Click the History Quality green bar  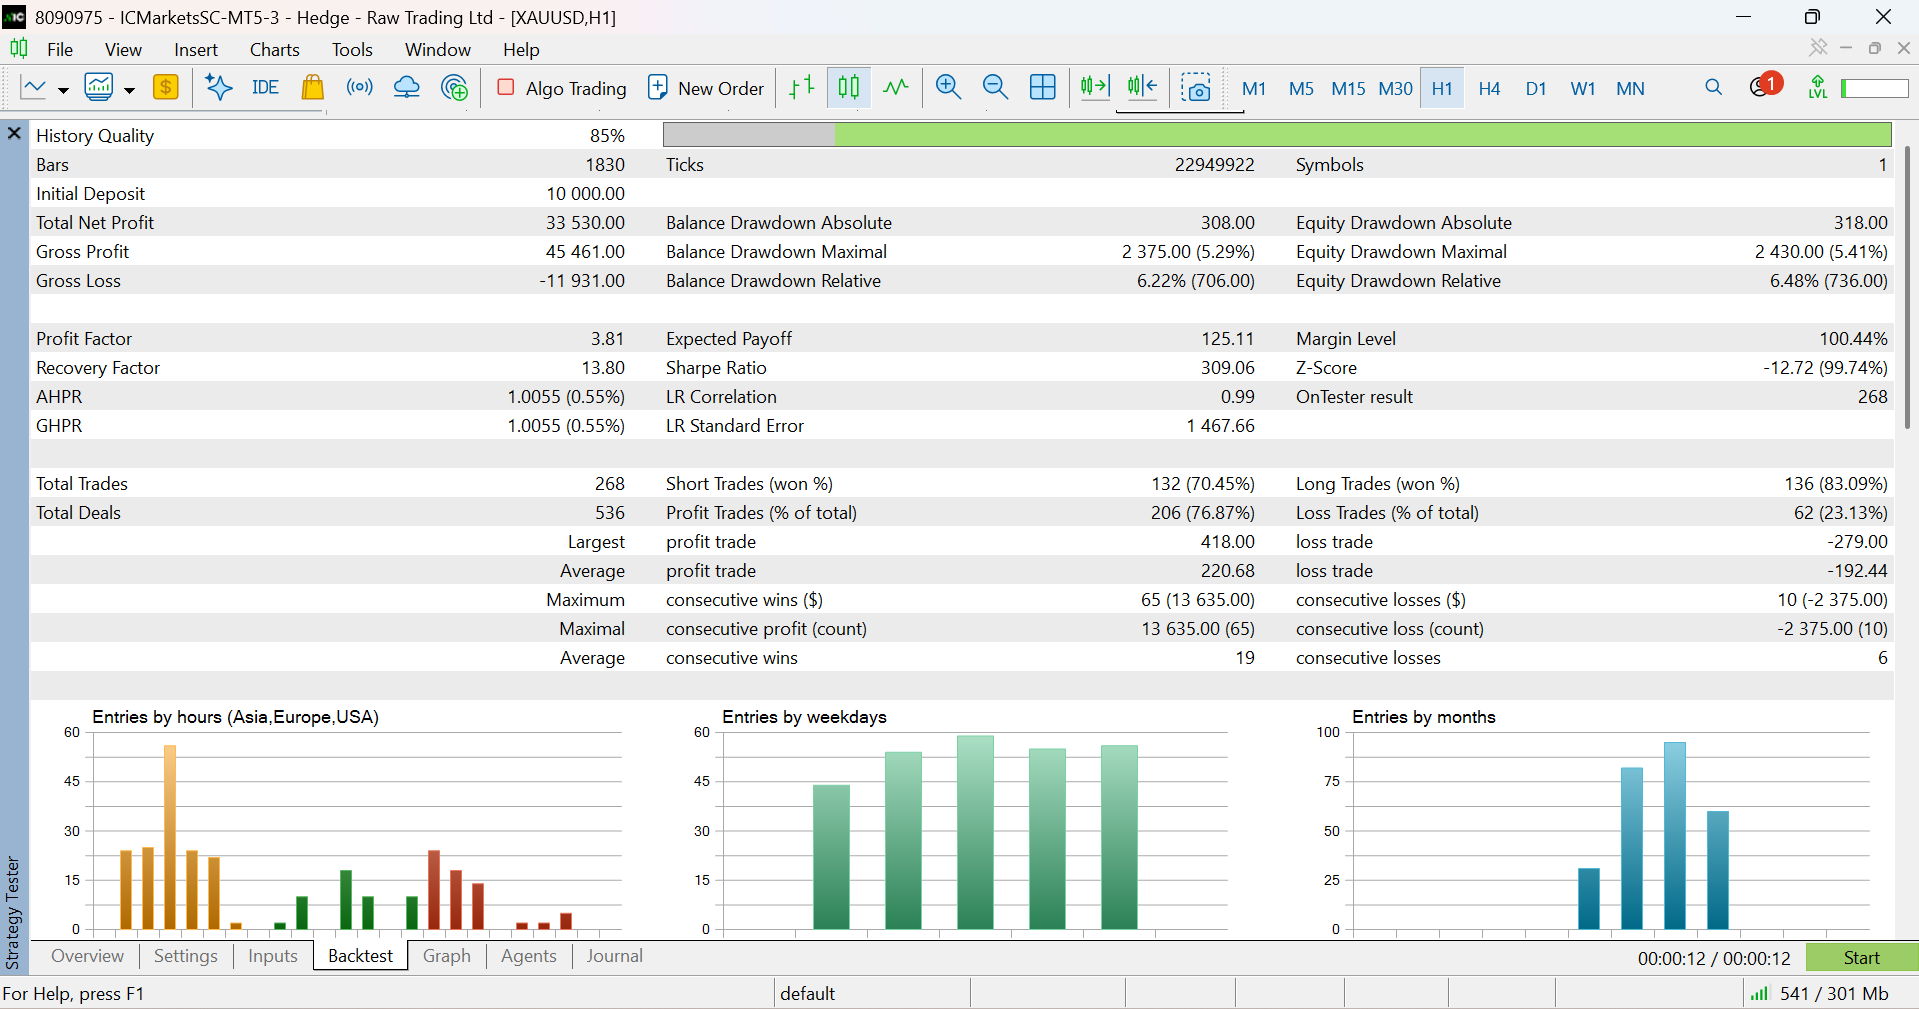tap(1362, 135)
